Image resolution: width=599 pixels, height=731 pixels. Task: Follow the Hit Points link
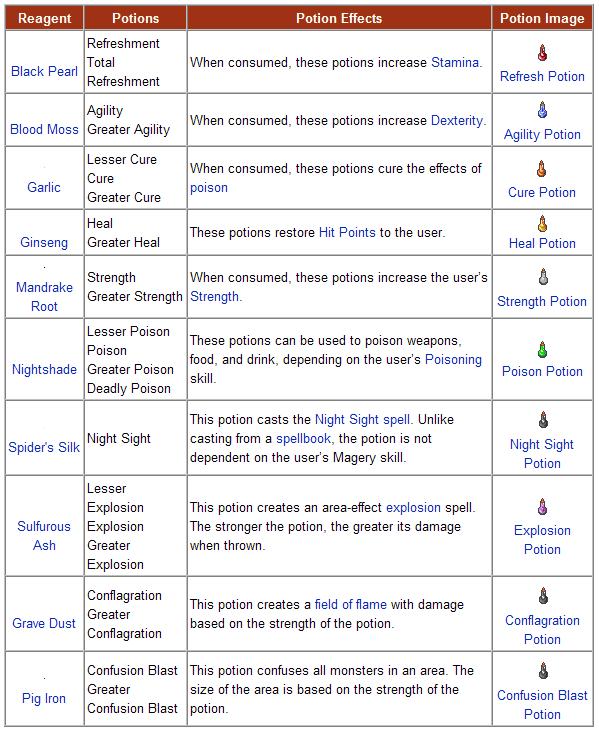(x=347, y=232)
